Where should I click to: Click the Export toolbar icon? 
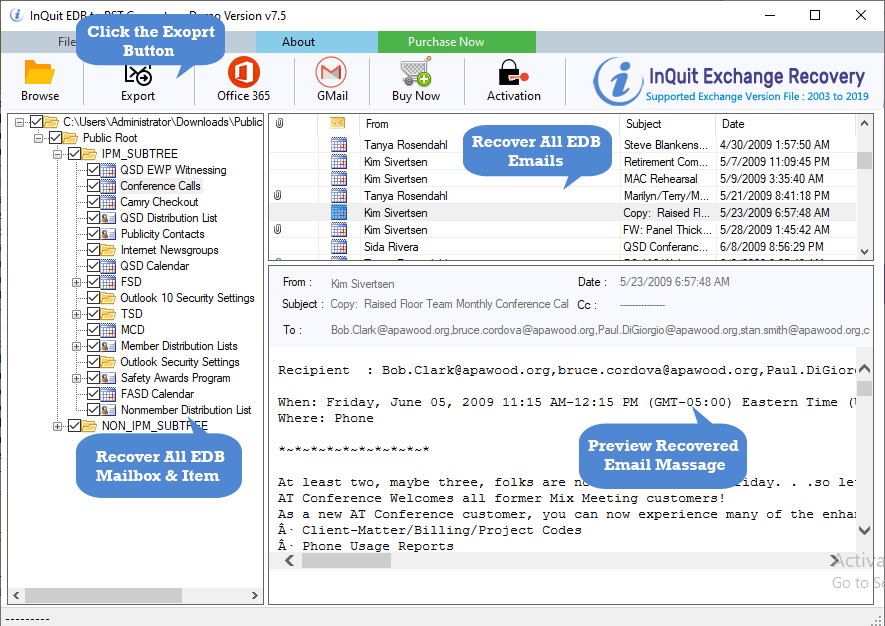(138, 75)
